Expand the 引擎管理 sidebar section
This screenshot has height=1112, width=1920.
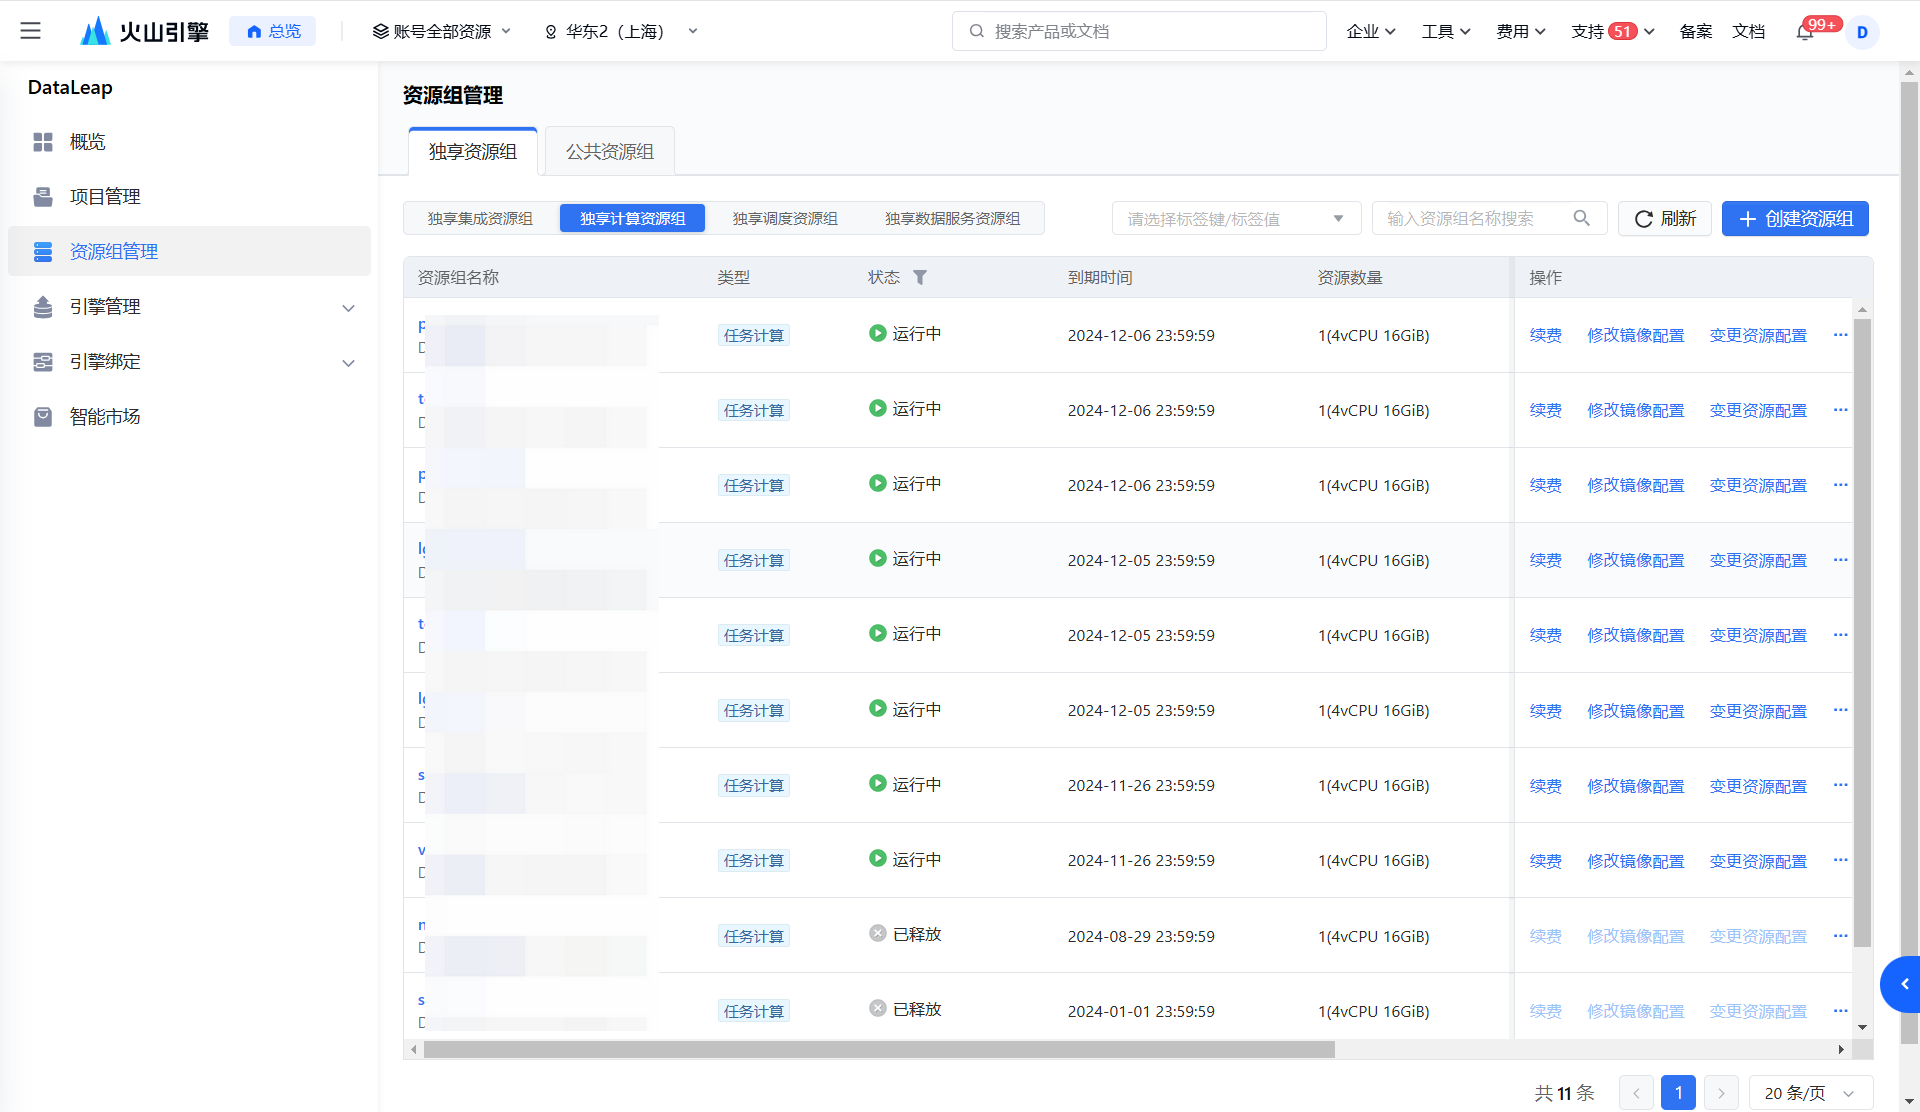[348, 308]
